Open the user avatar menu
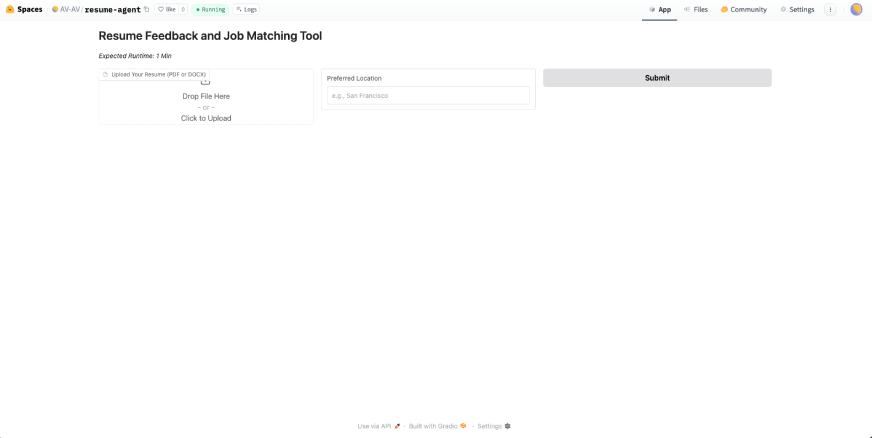Screen dimensions: 872x438 click(x=856, y=9)
